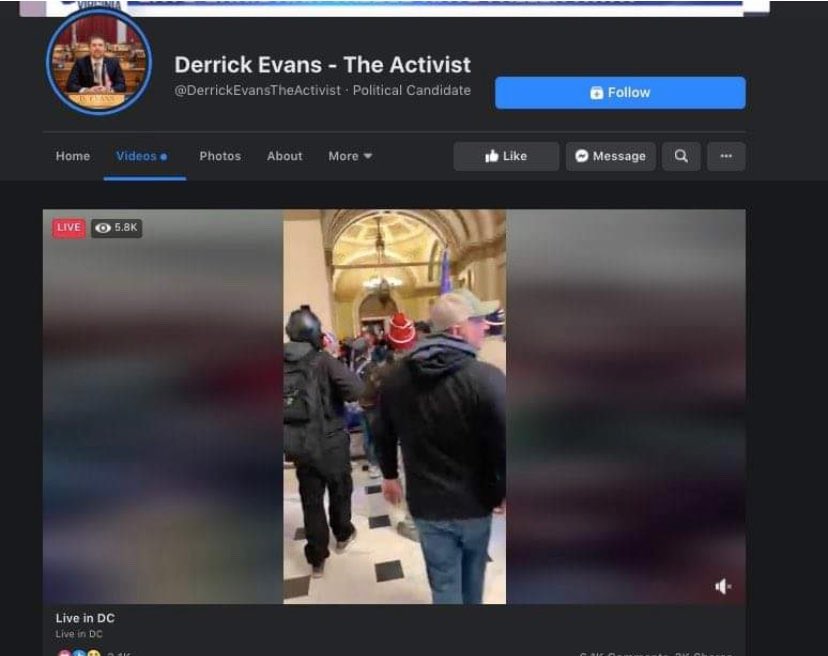View the About tab
The height and width of the screenshot is (656, 828).
[284, 156]
